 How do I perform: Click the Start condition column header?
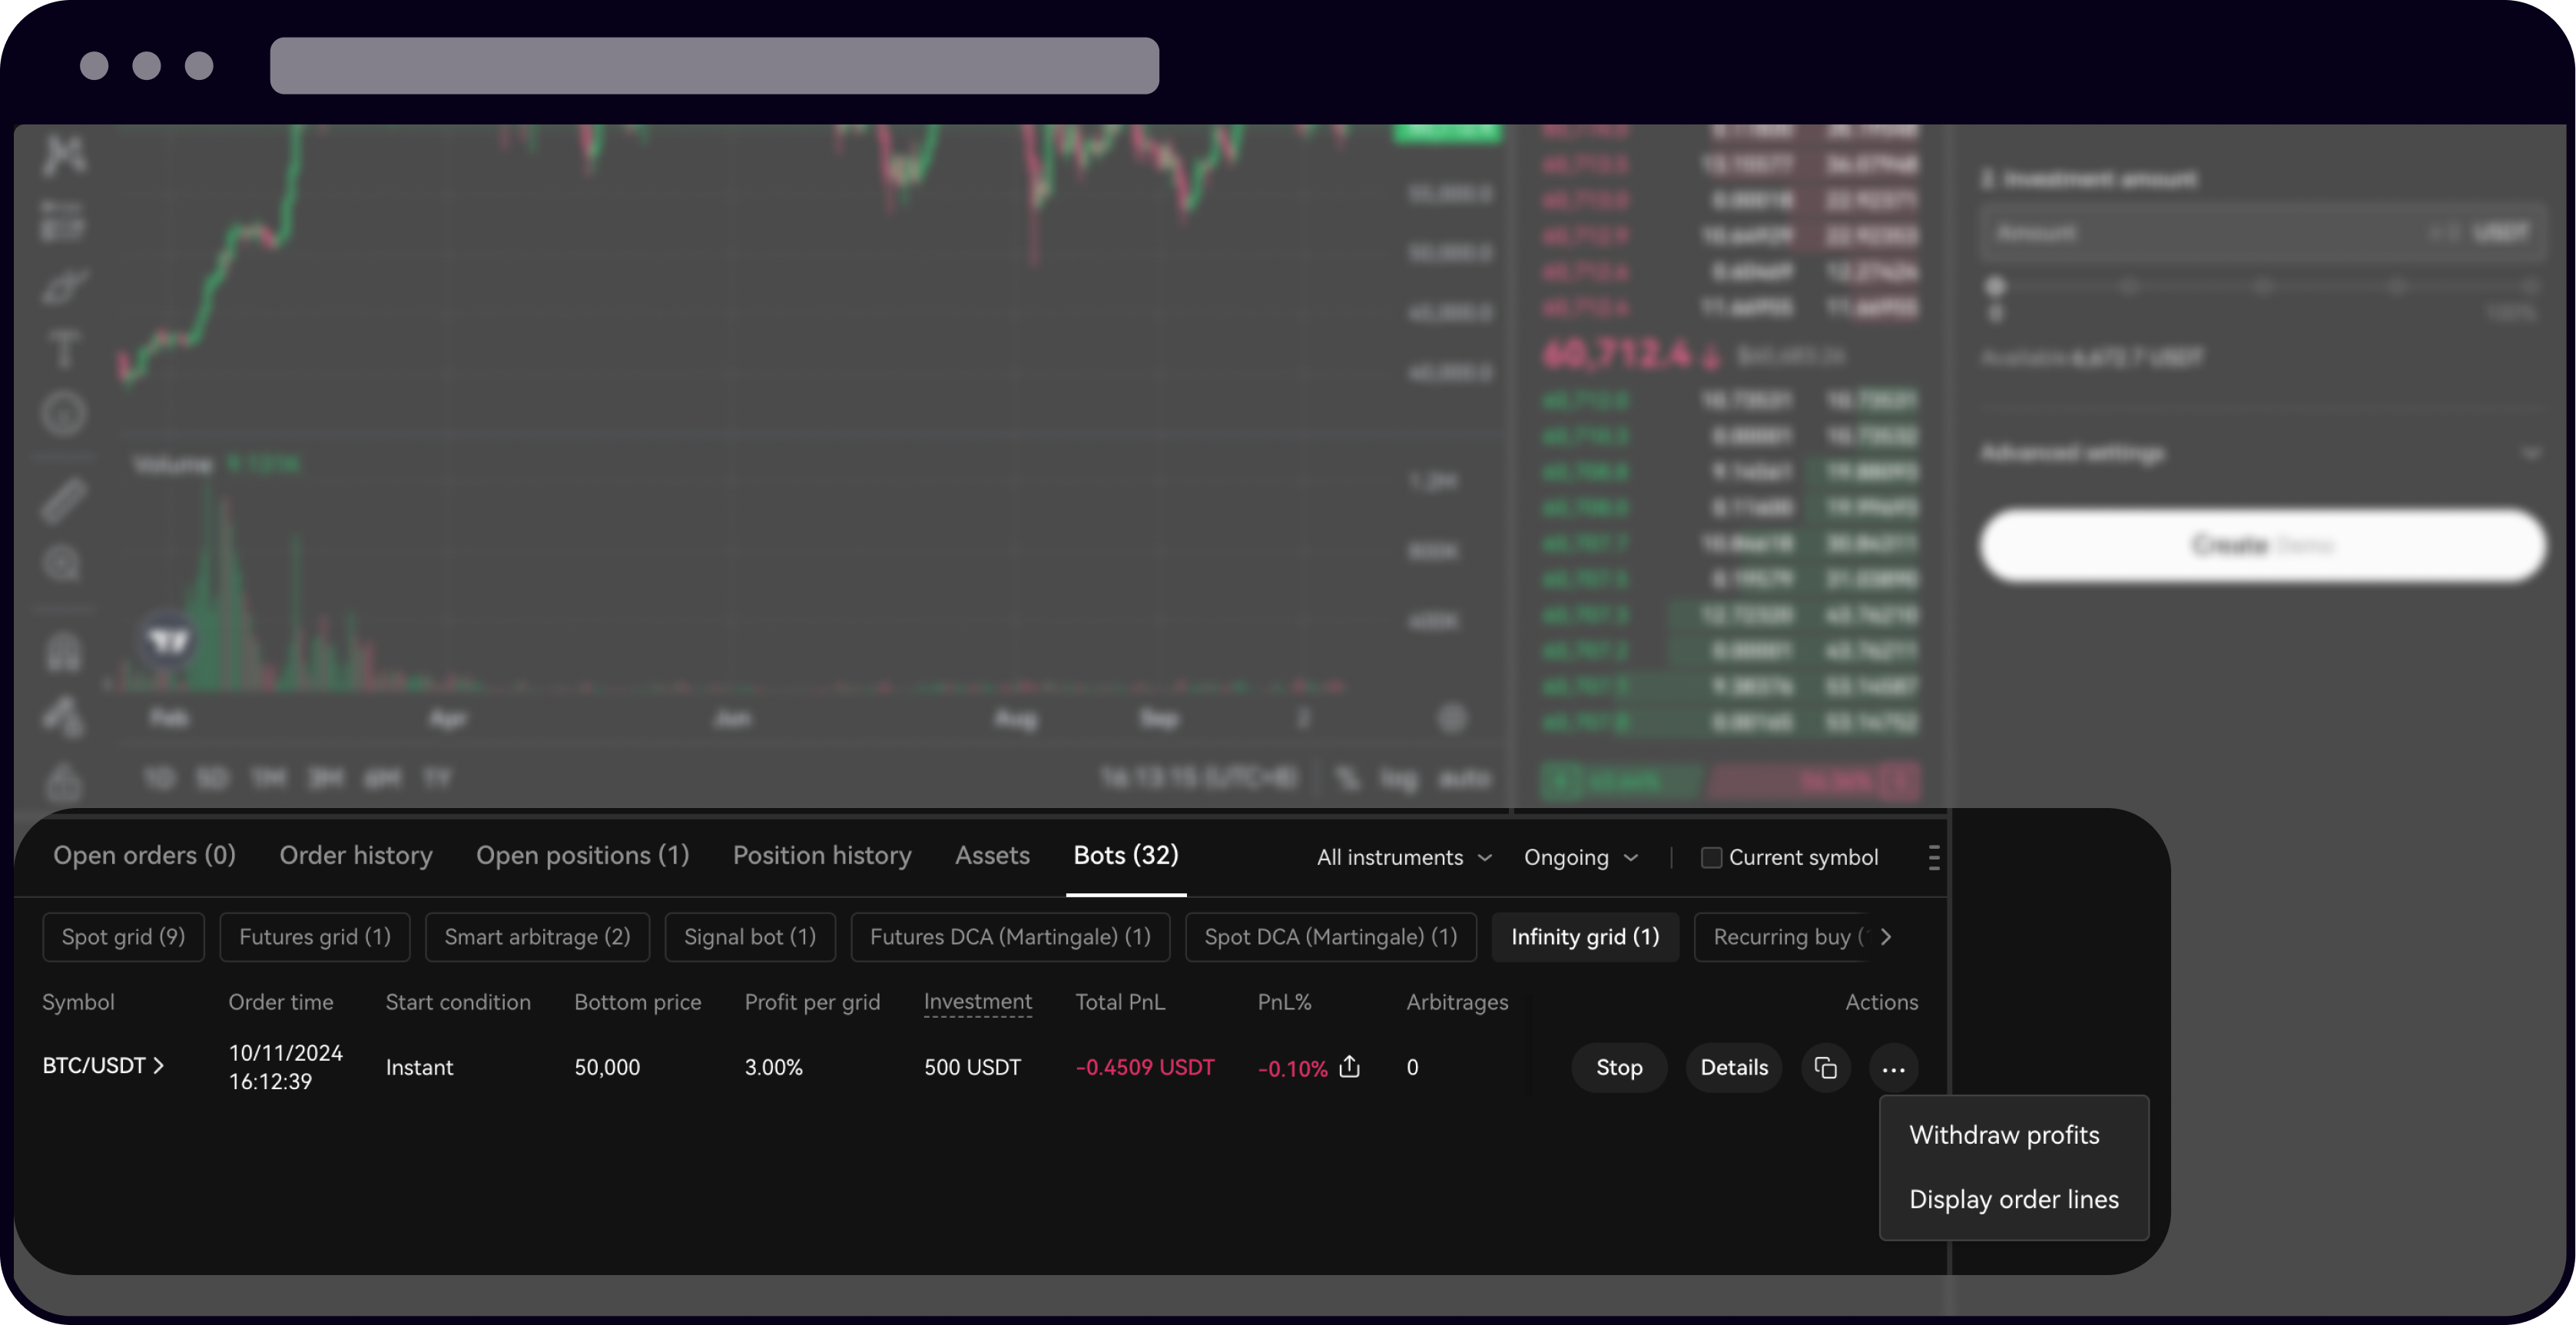click(458, 1002)
